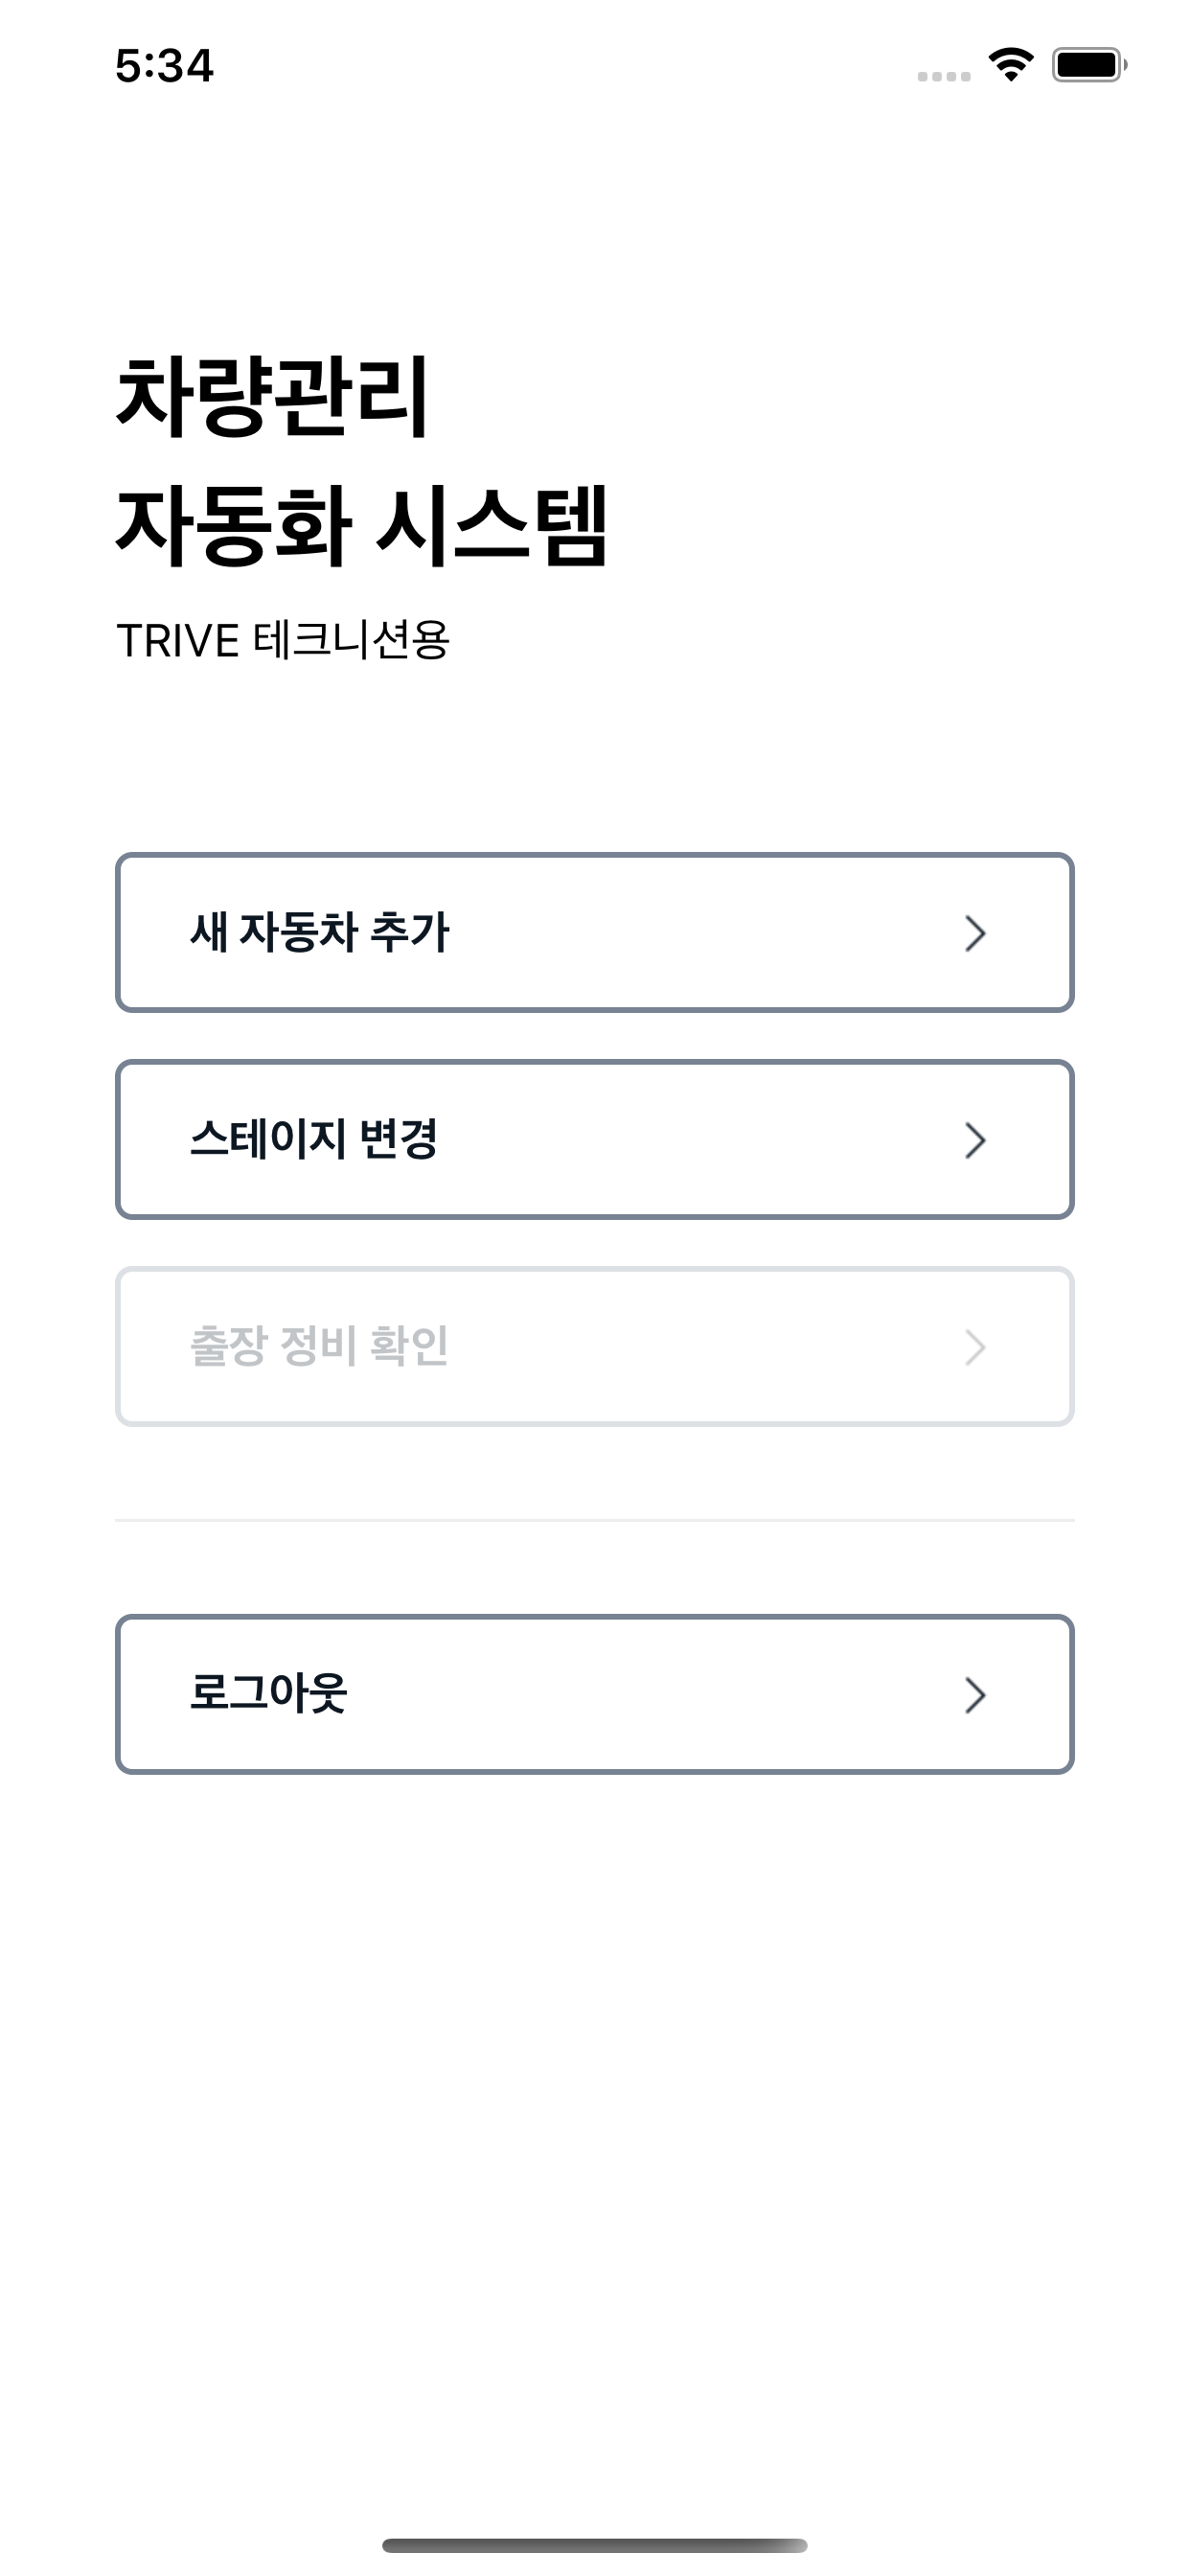The width and height of the screenshot is (1190, 2576).
Task: Click the chevron arrow next to 스테이지 변경
Action: 975,1140
